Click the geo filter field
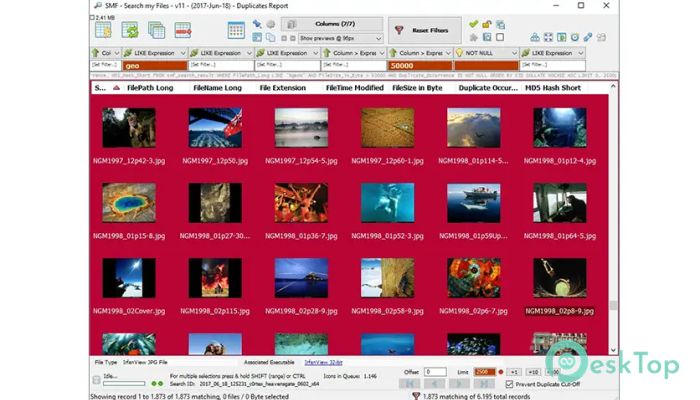The image size is (700, 400). pyautogui.click(x=155, y=66)
